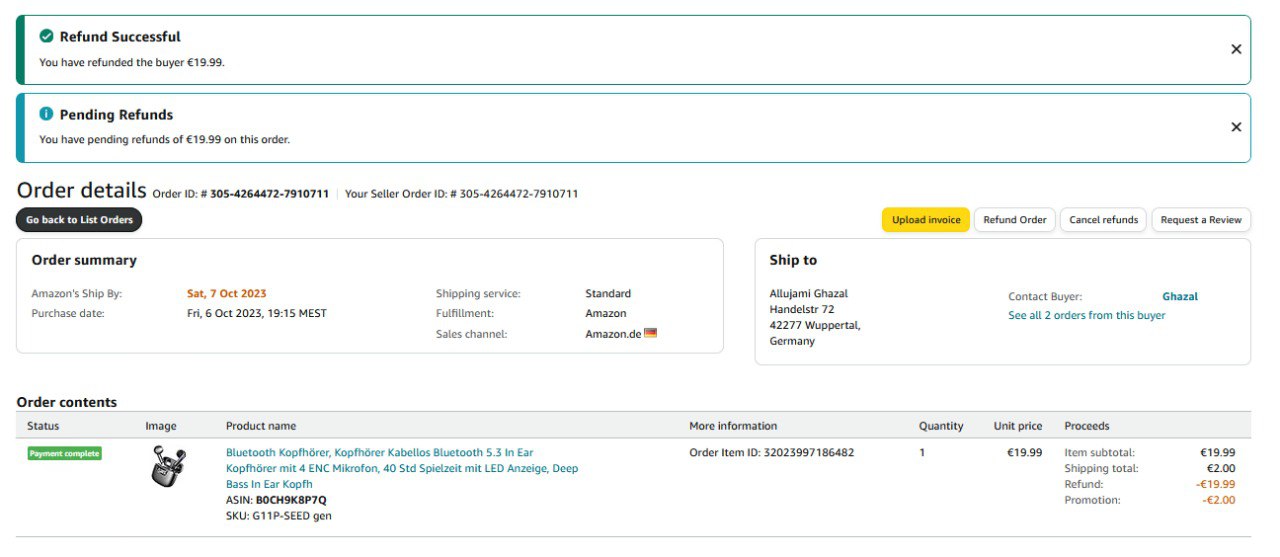Open See all 2 orders from this buyer
Screen dimensions: 1280x557
click(1086, 315)
